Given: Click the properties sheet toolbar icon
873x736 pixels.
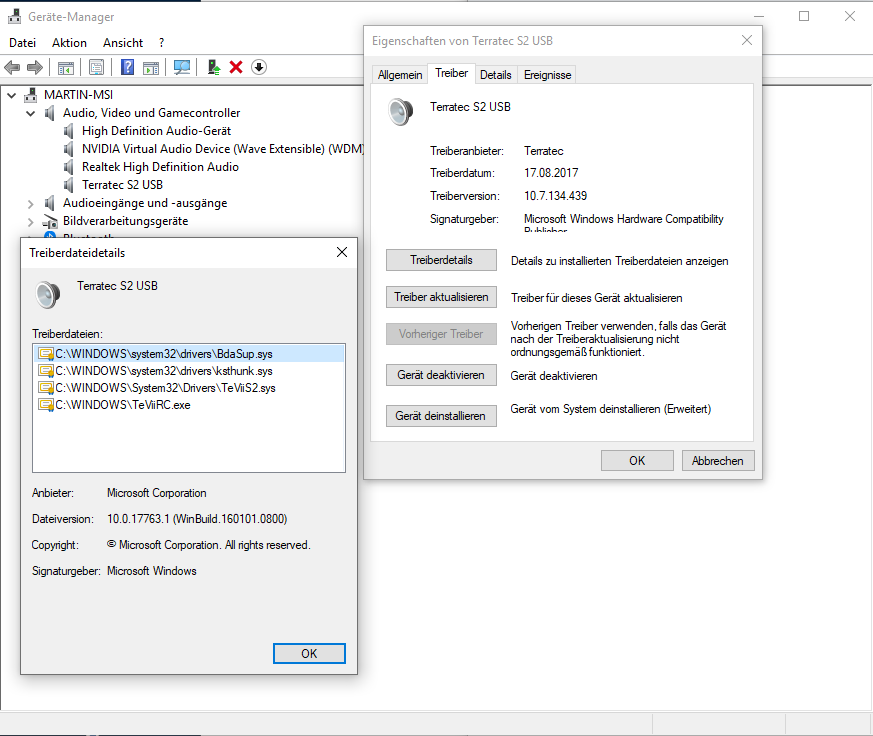Looking at the screenshot, I should 96,67.
